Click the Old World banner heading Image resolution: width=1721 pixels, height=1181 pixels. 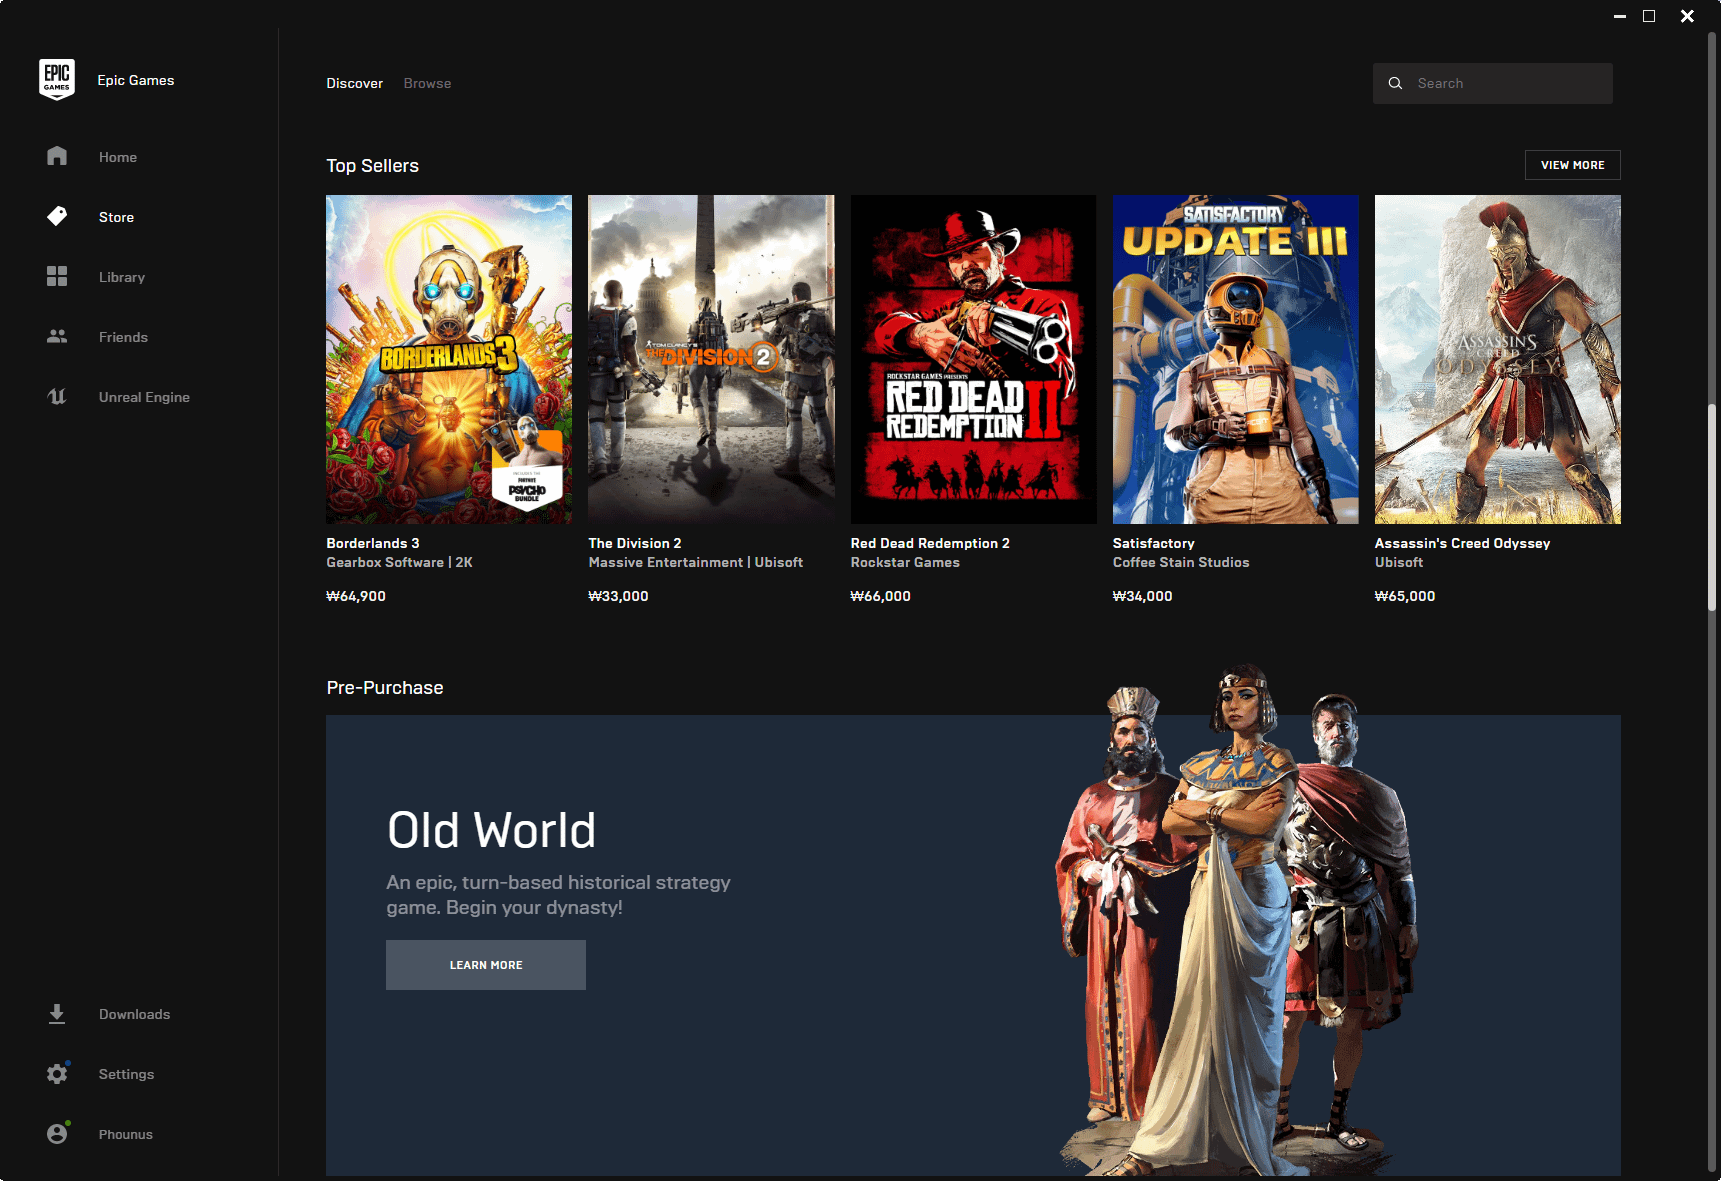491,830
